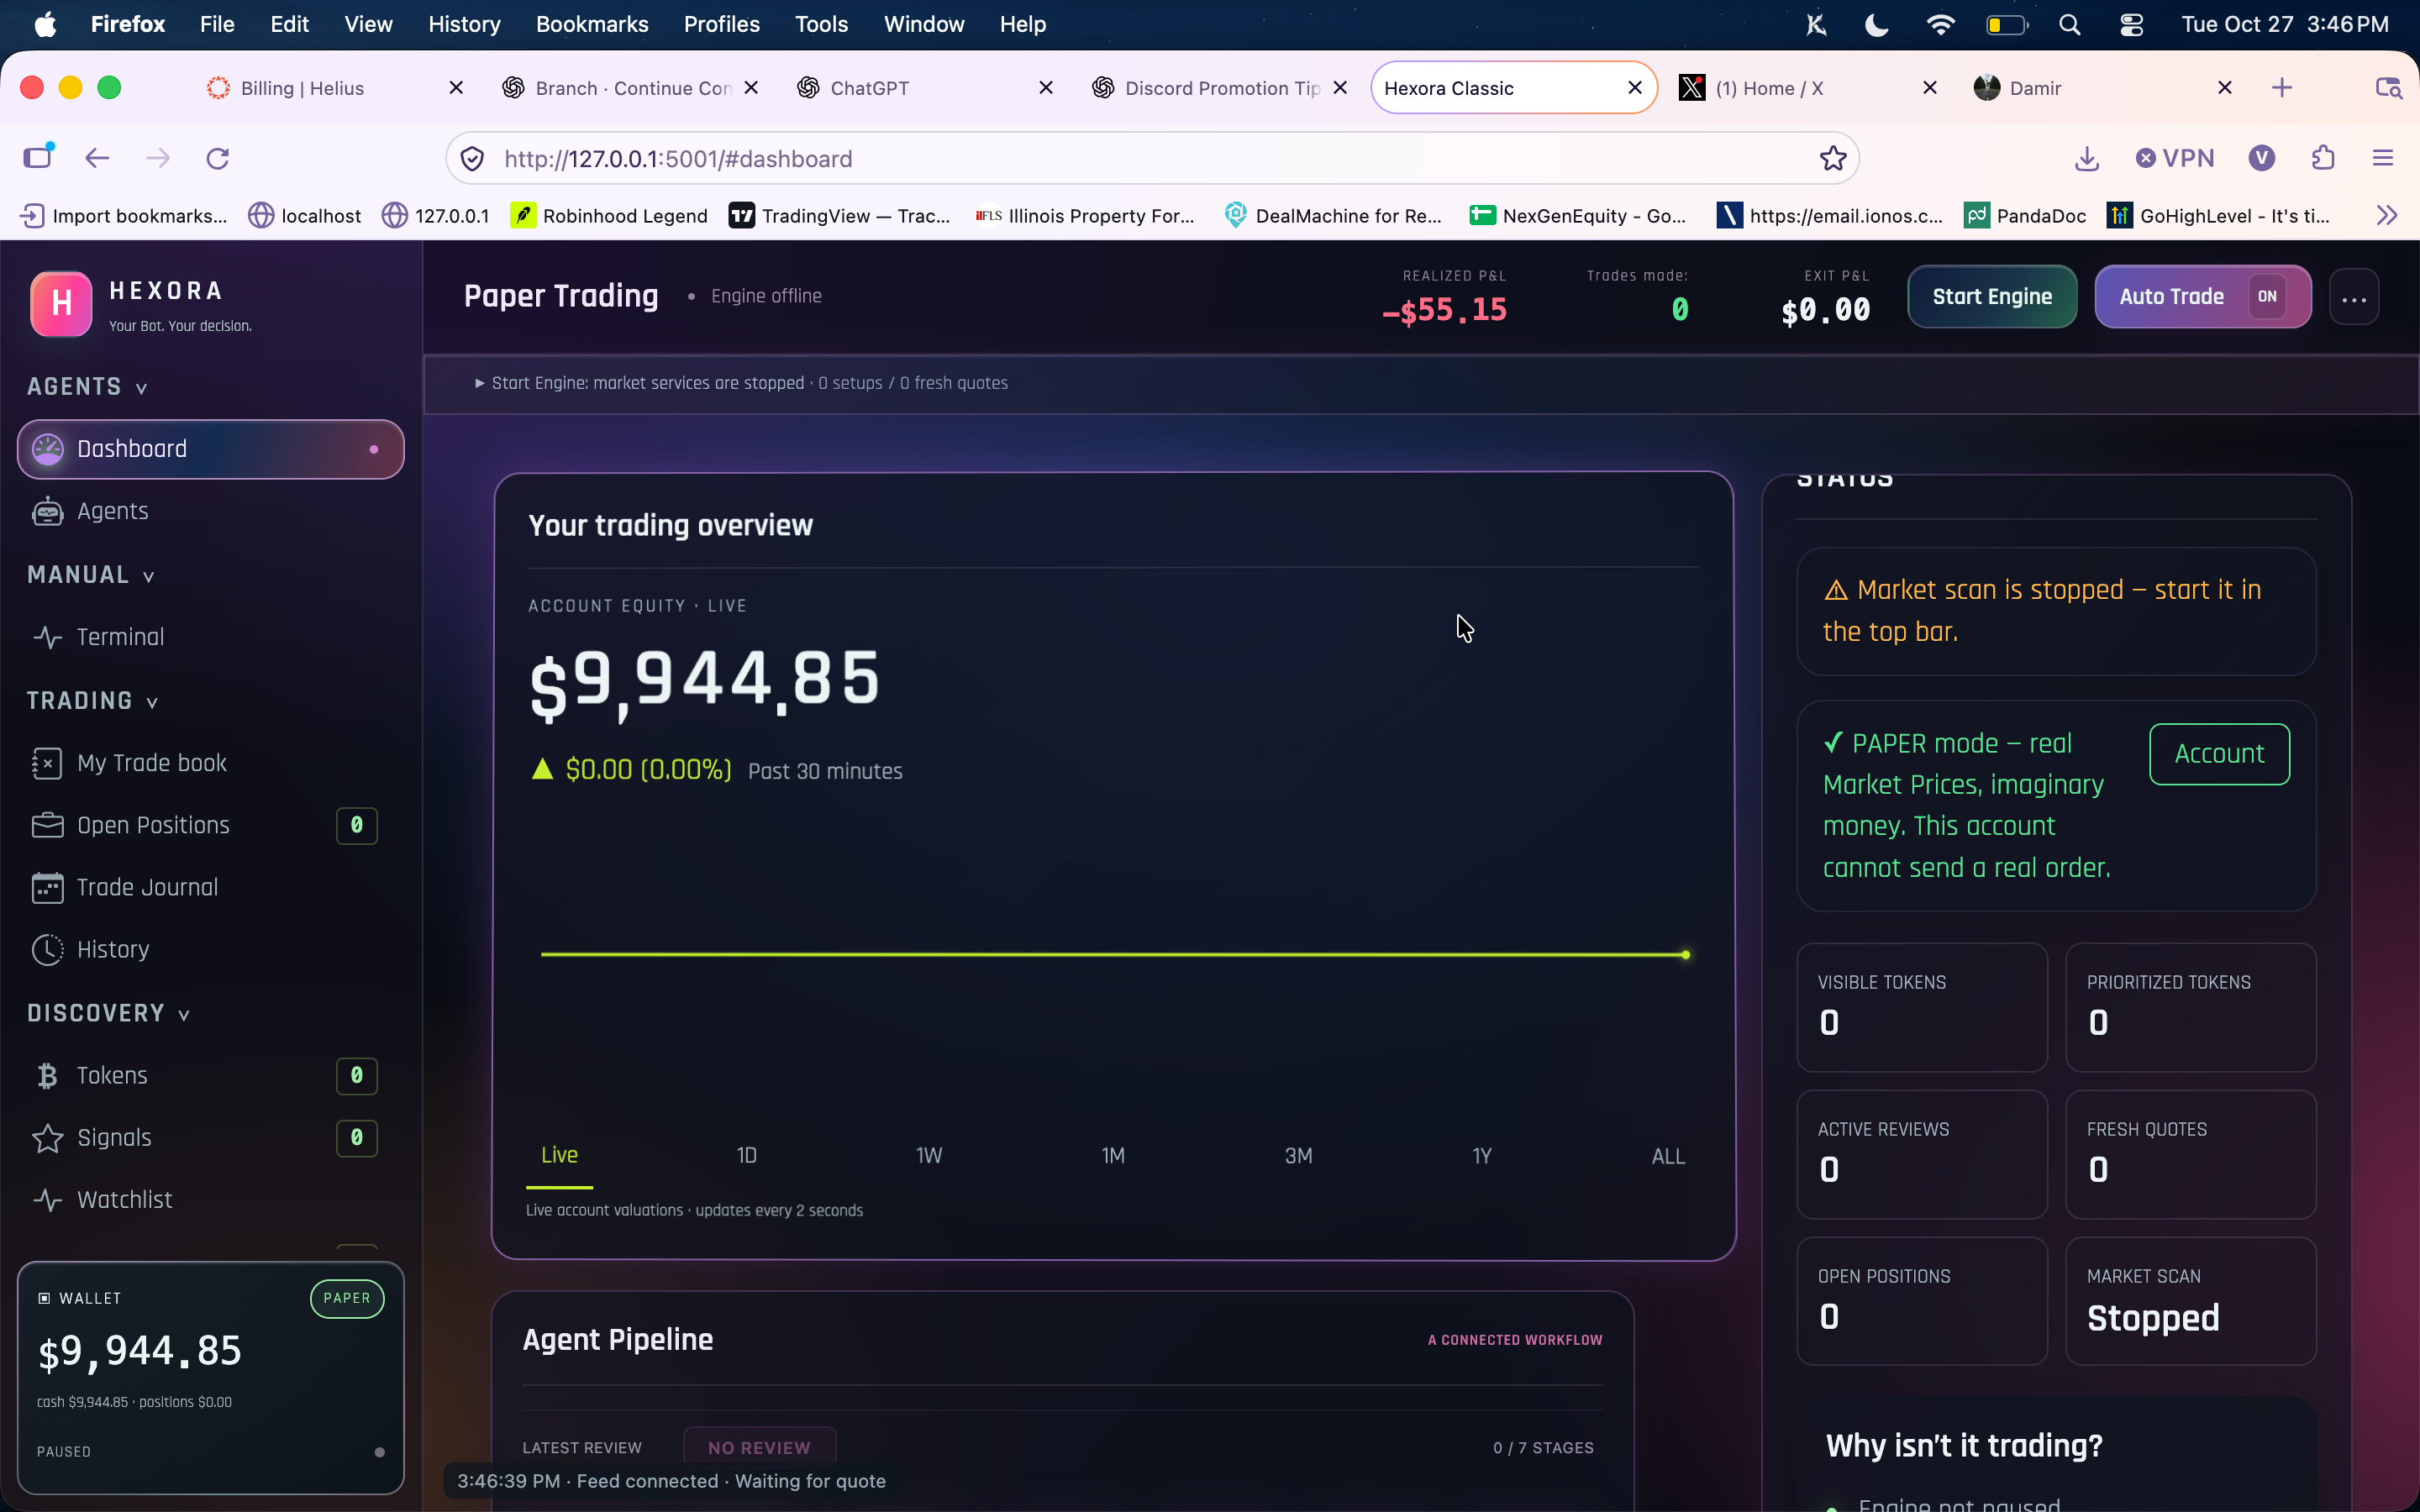The width and height of the screenshot is (2420, 1512).
Task: Collapse the MANUAL sidebar section
Action: point(91,575)
